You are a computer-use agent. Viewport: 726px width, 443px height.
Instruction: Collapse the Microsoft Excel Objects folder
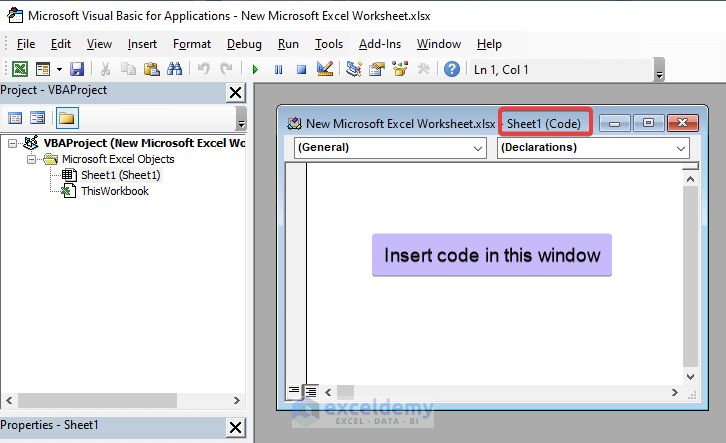(31, 159)
